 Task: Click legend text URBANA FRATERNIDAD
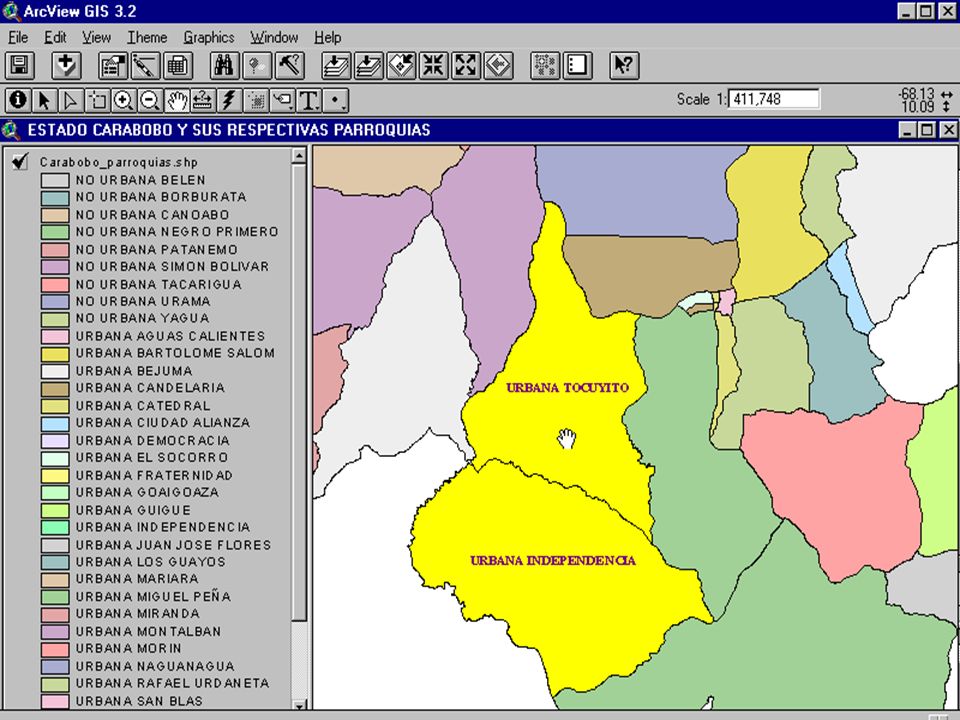(154, 476)
